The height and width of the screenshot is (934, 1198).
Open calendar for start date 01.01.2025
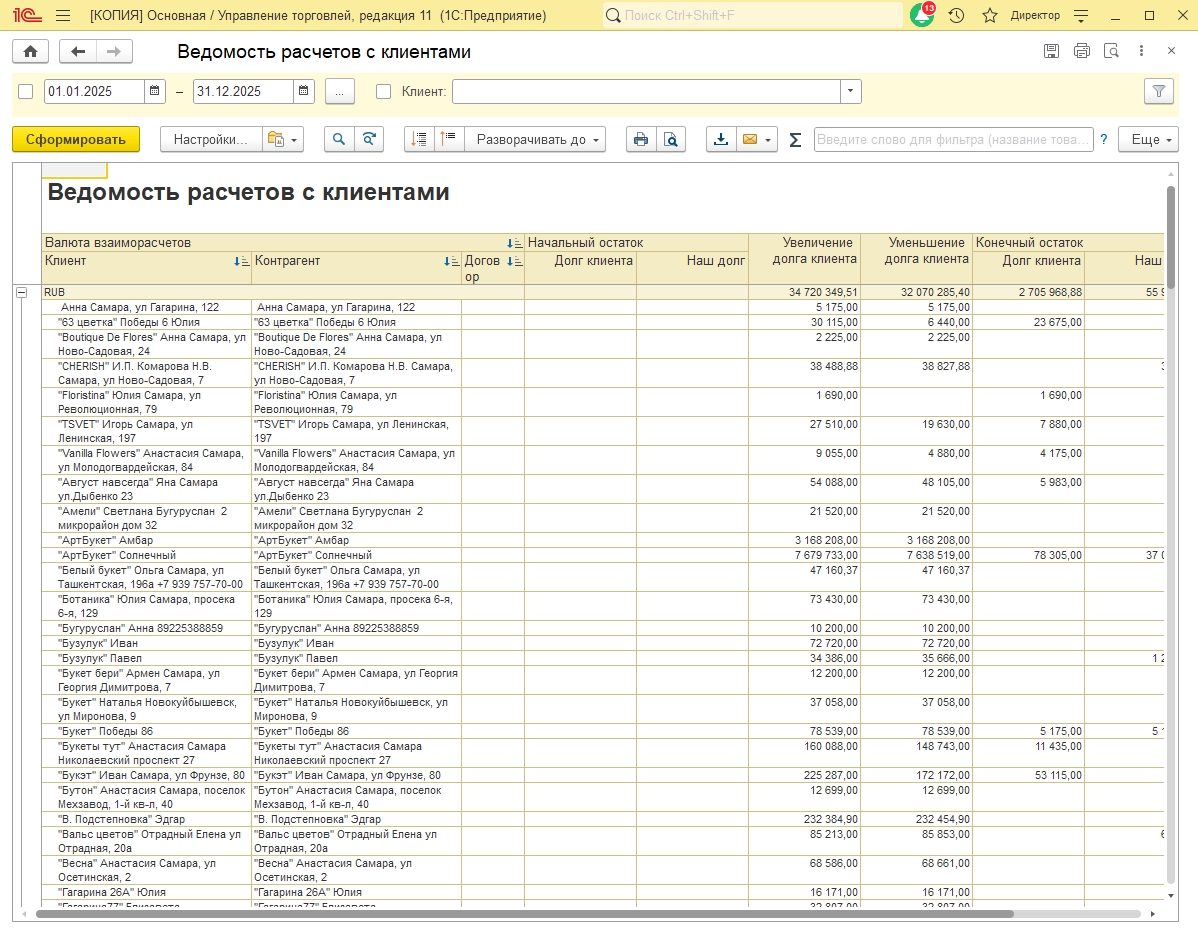(x=154, y=91)
